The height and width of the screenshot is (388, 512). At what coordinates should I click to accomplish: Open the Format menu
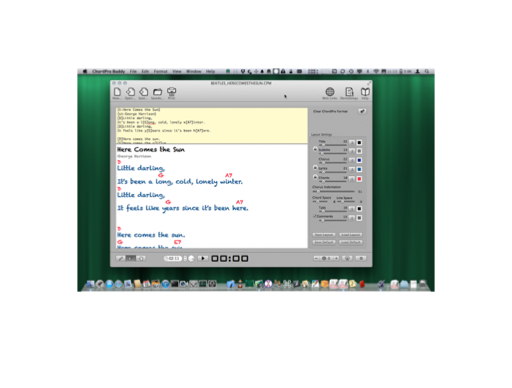point(160,71)
